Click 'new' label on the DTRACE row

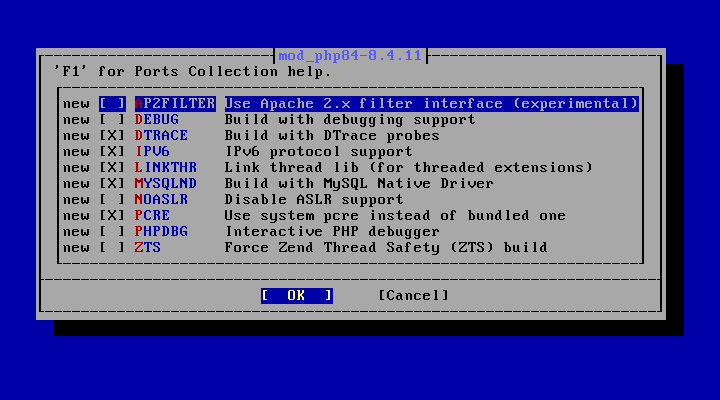tap(76, 136)
